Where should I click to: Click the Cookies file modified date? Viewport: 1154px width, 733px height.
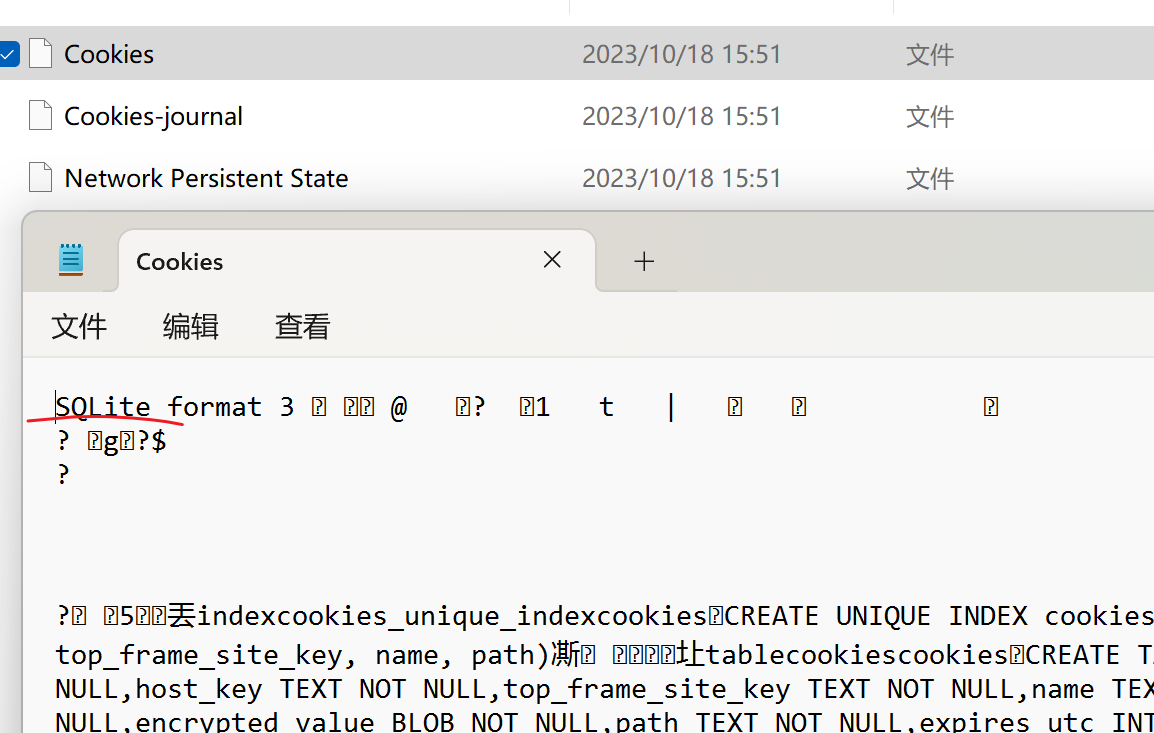pyautogui.click(x=681, y=54)
